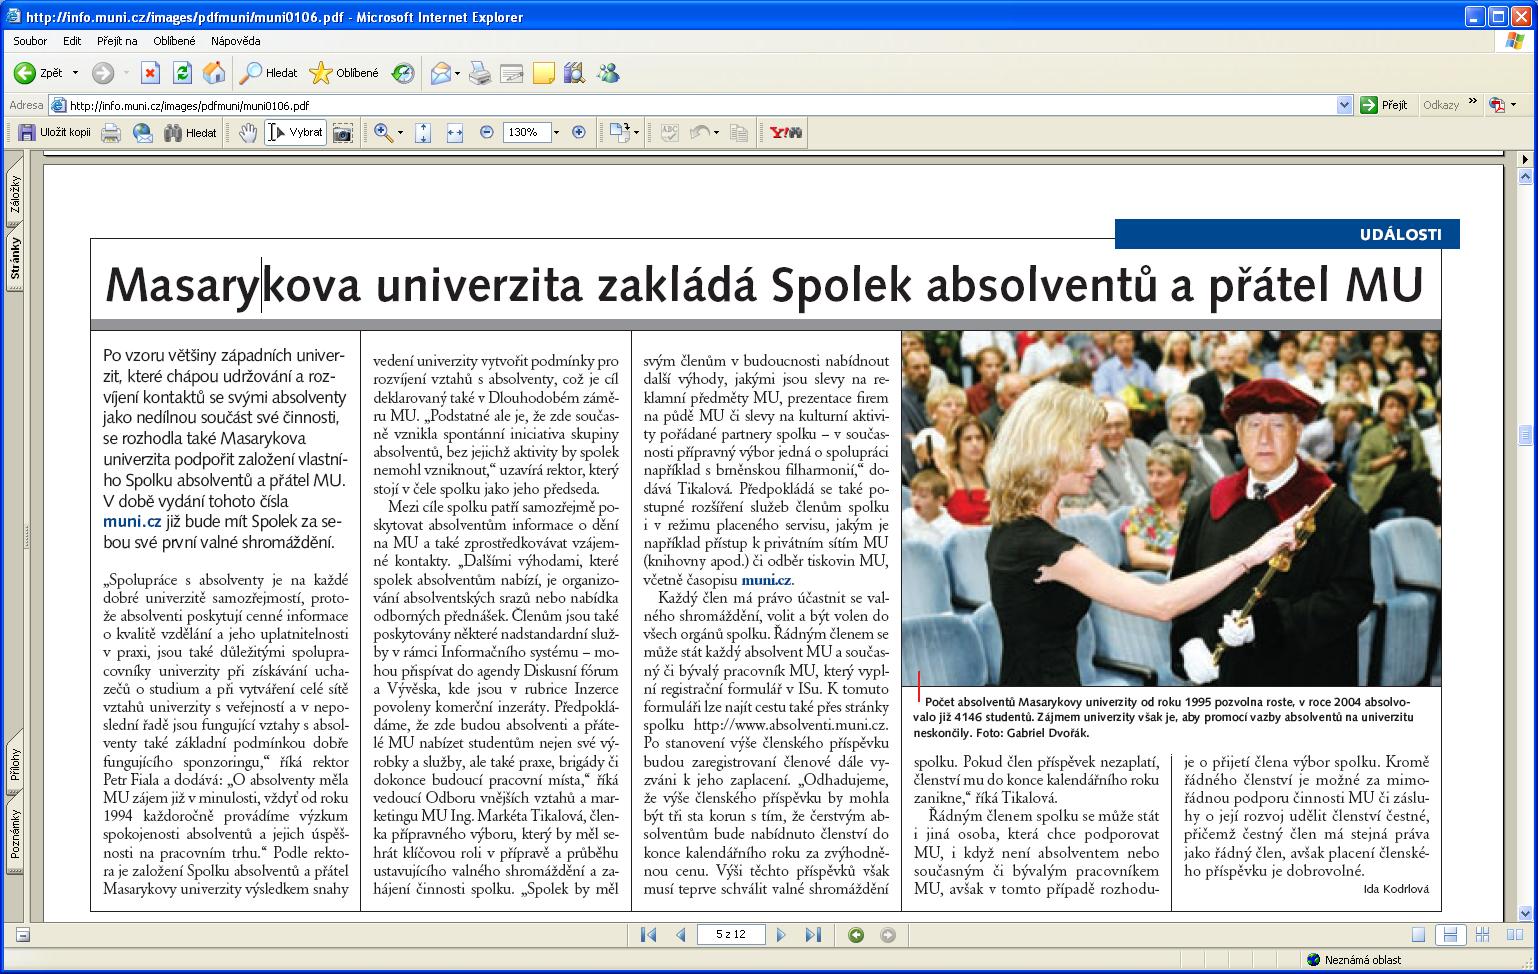
Task: Print the PDF using Acrobat printer icon
Action: [111, 132]
